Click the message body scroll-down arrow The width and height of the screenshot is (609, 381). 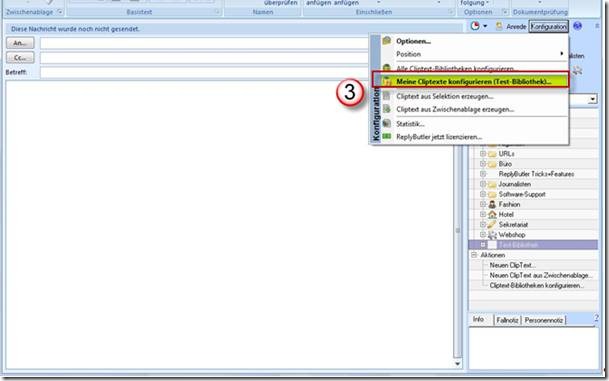pos(458,364)
